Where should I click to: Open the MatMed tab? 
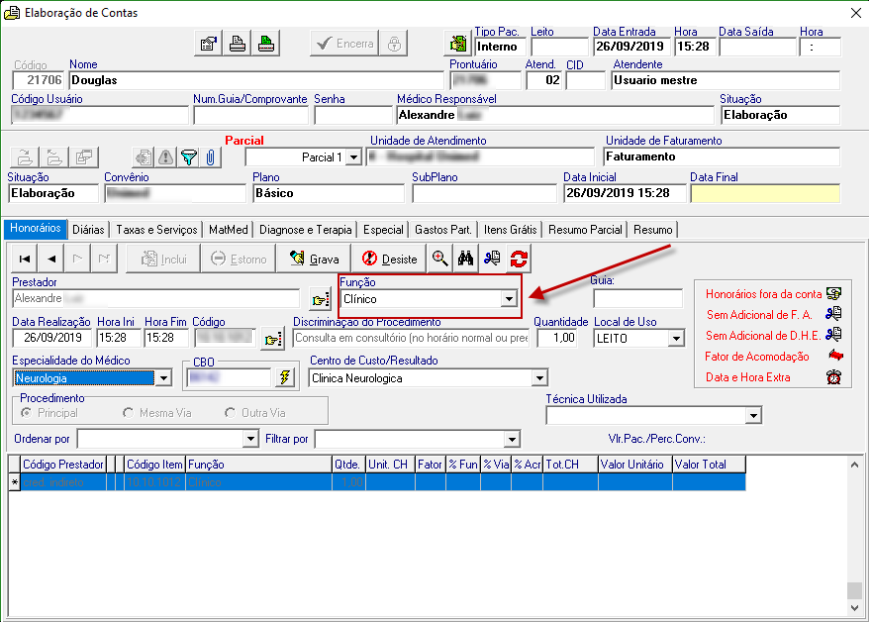point(228,230)
